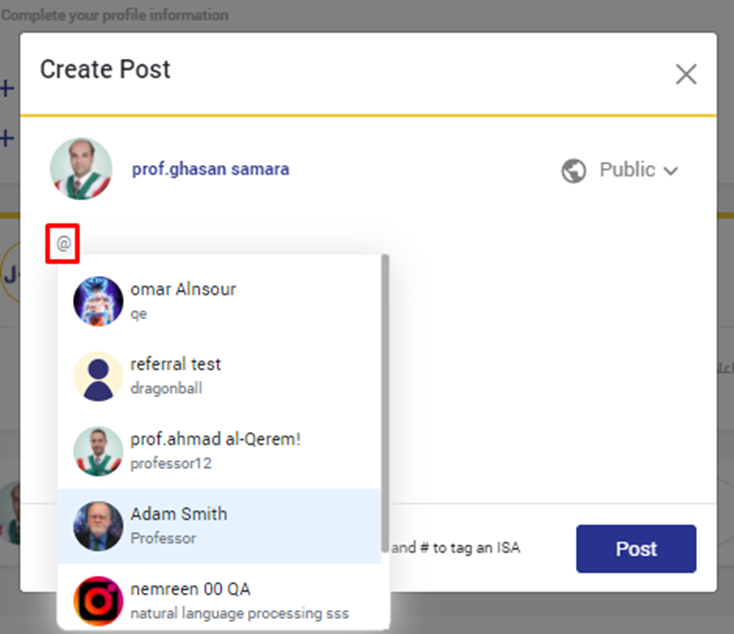Click Adam Smith's avatar photo
Viewport: 734px width, 634px height.
click(98, 525)
